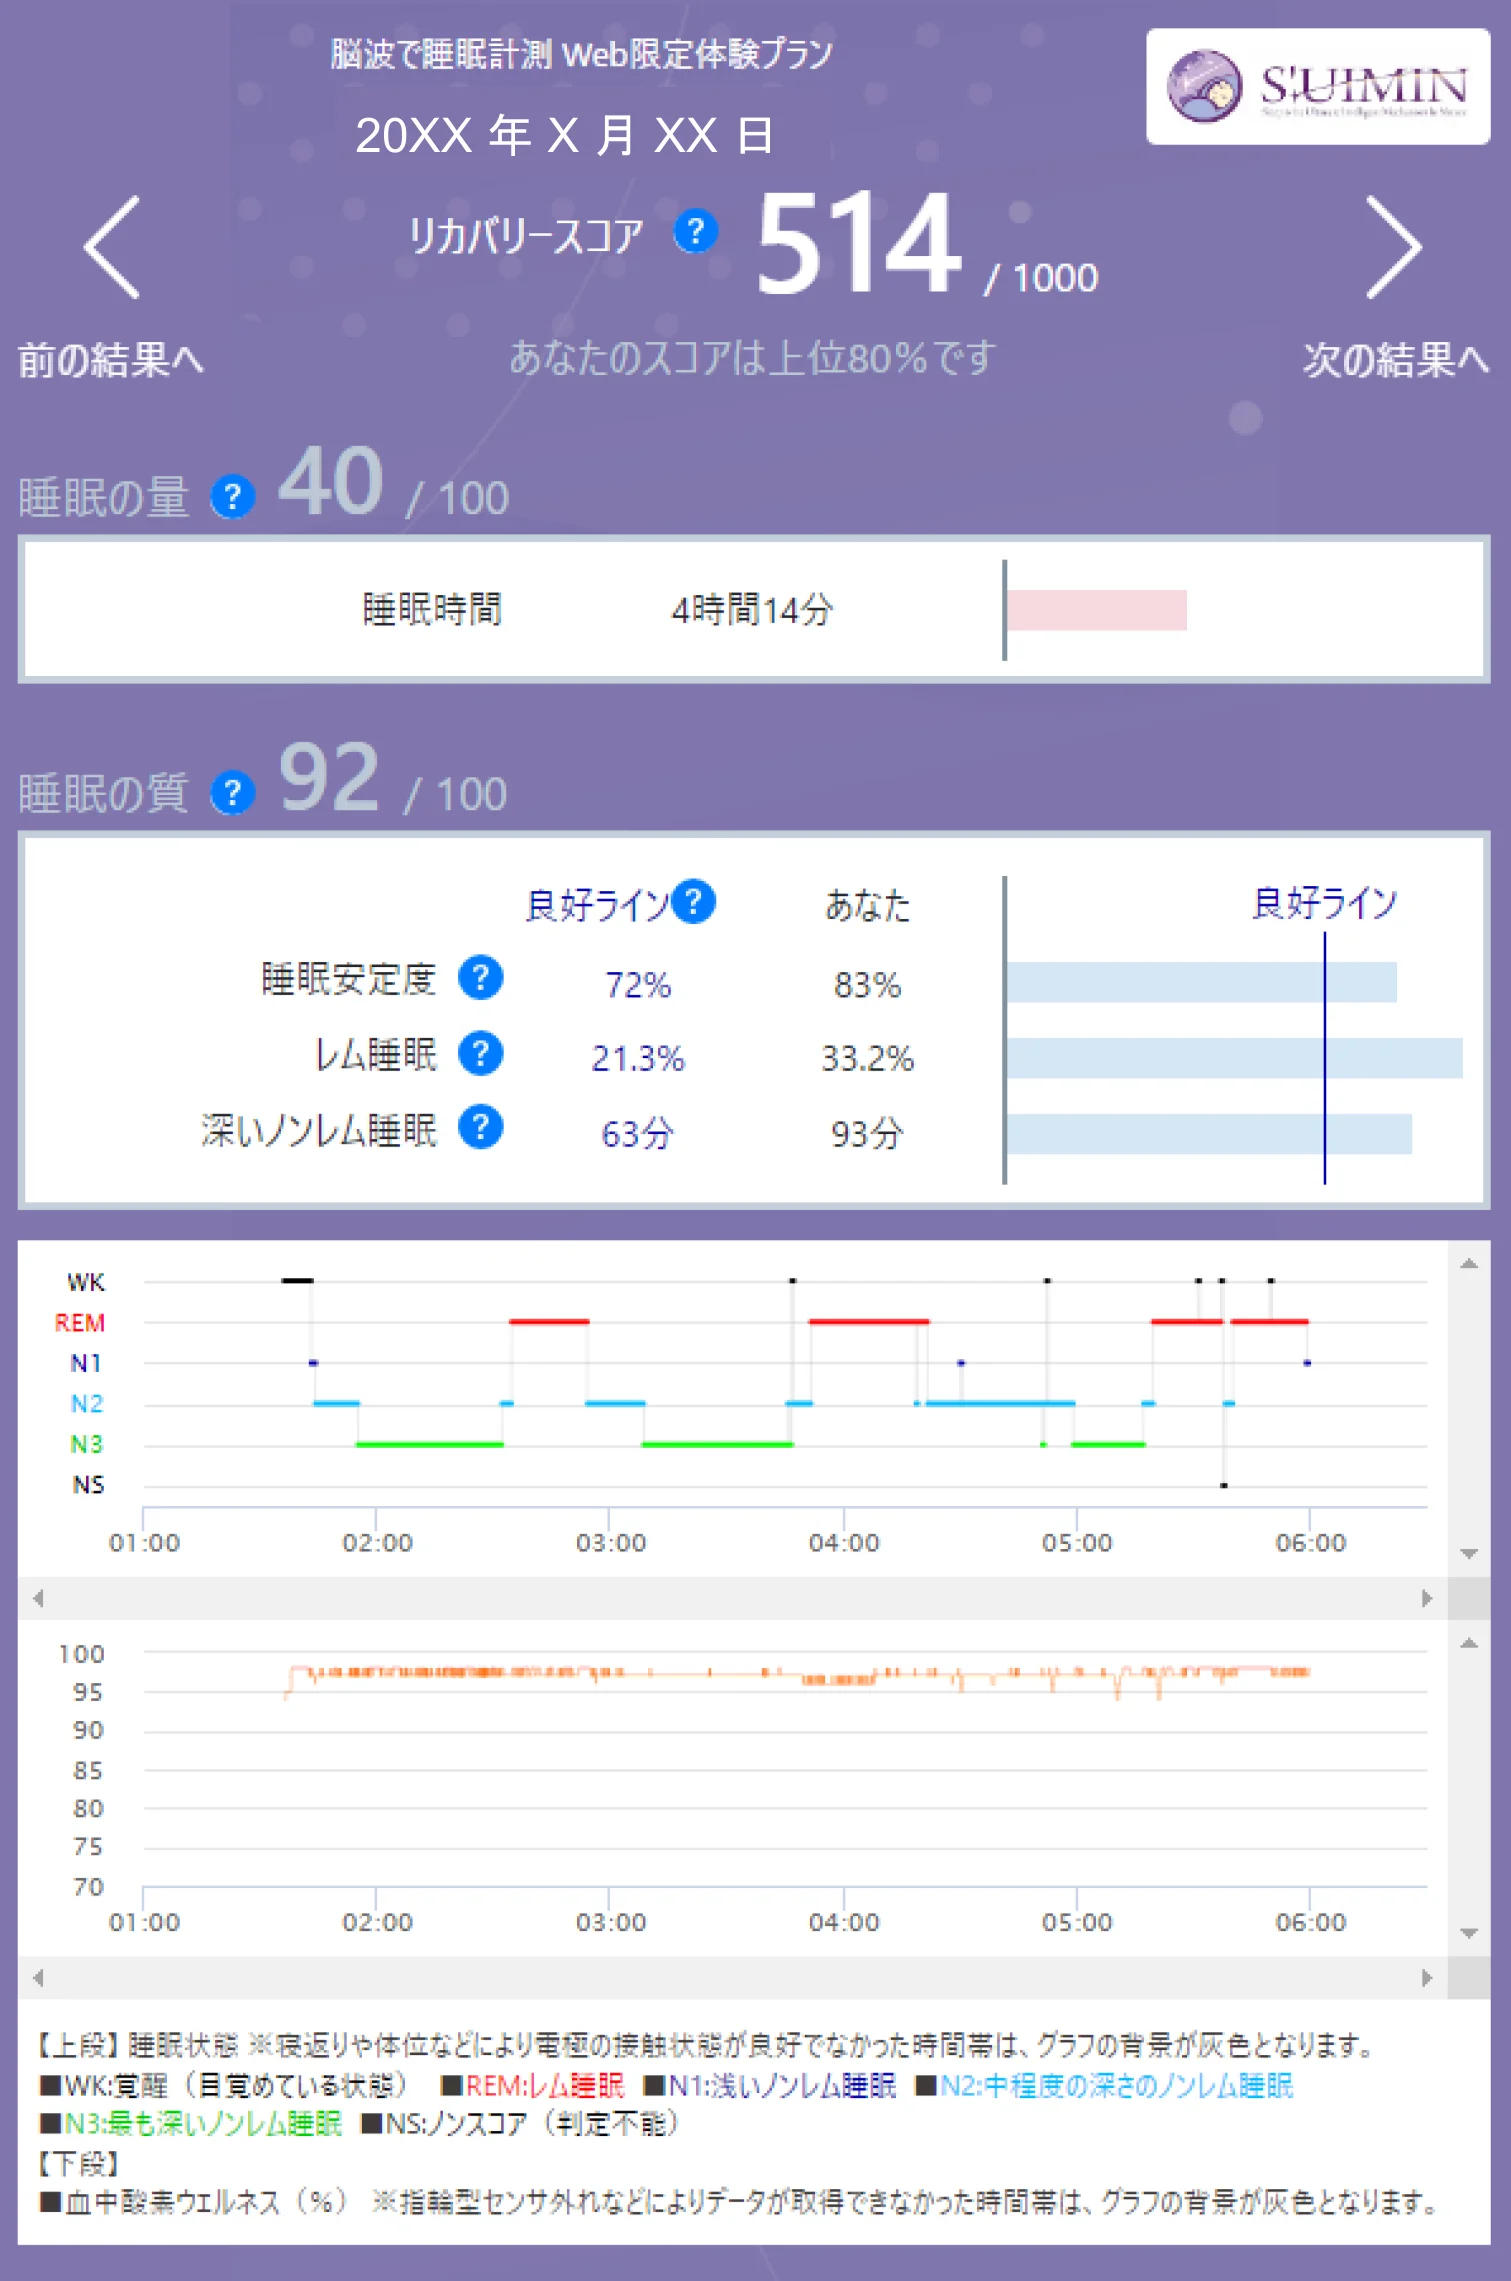Go to previous result with left chevron
This screenshot has height=2281, width=1511.
(x=111, y=247)
